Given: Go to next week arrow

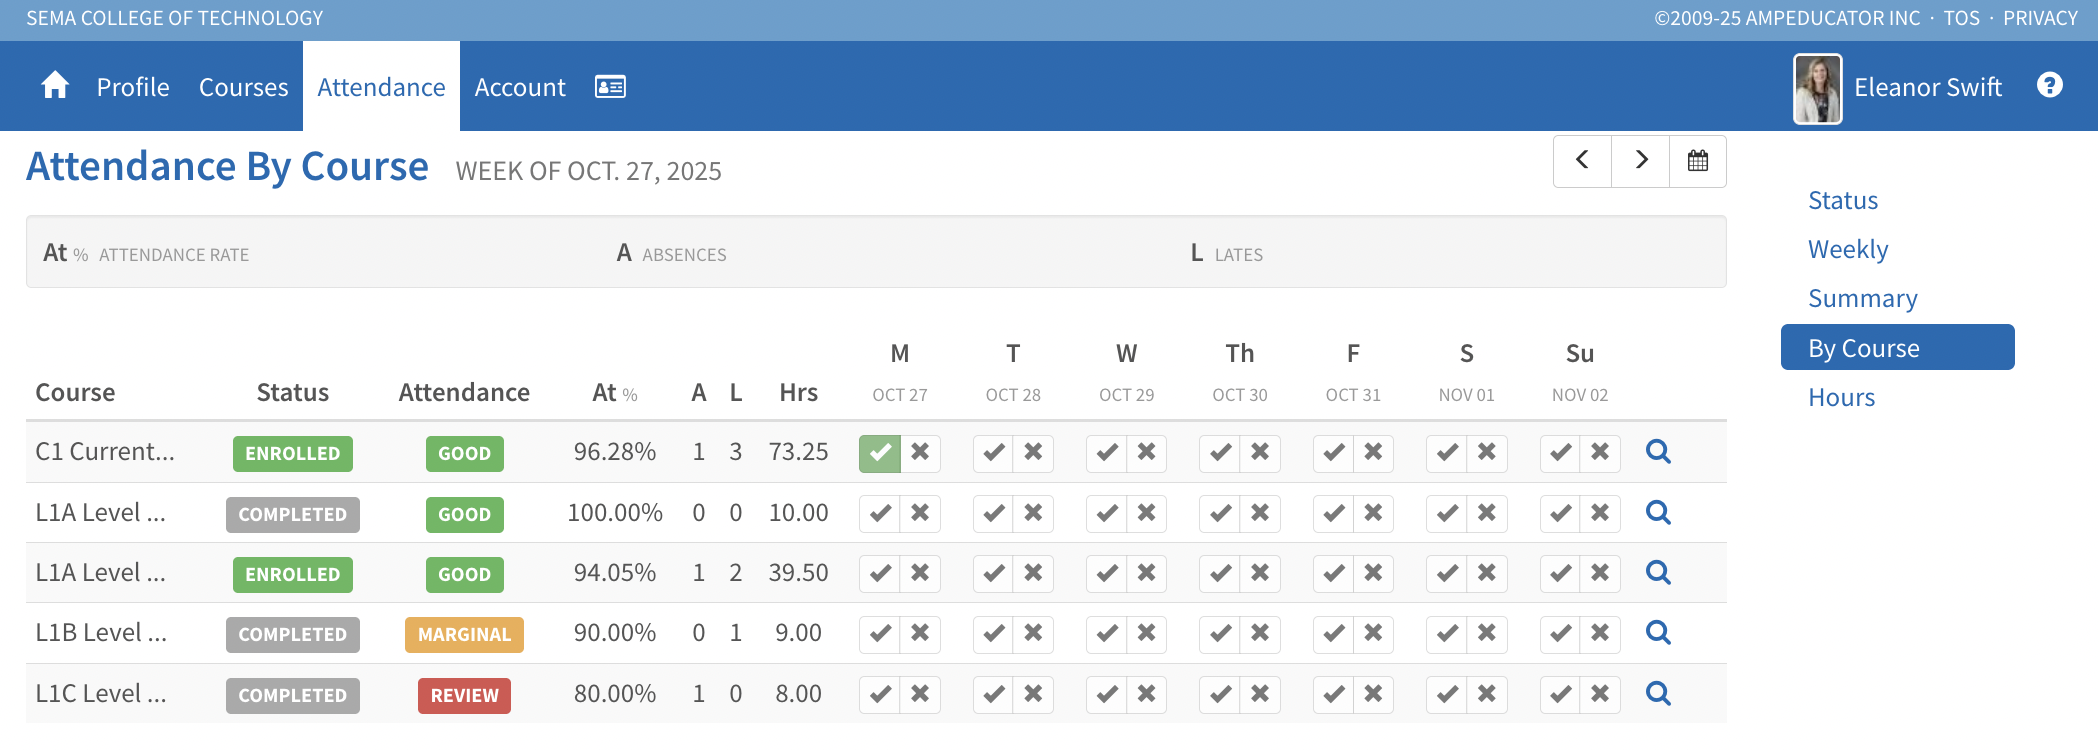Looking at the screenshot, I should click(1640, 161).
